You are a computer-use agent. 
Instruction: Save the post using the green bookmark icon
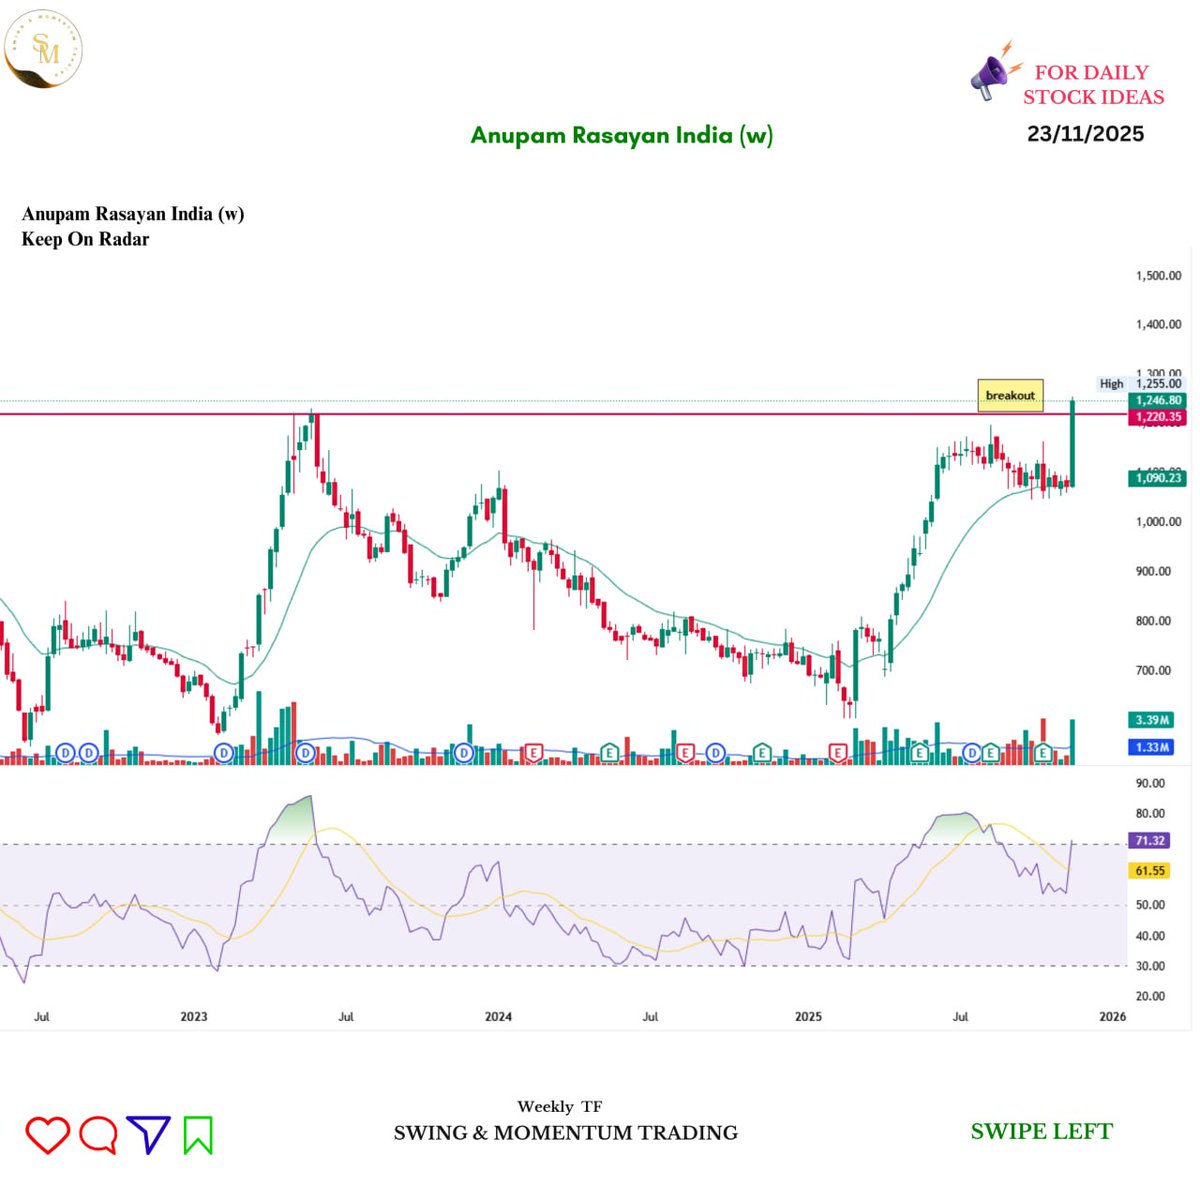pos(200,1134)
